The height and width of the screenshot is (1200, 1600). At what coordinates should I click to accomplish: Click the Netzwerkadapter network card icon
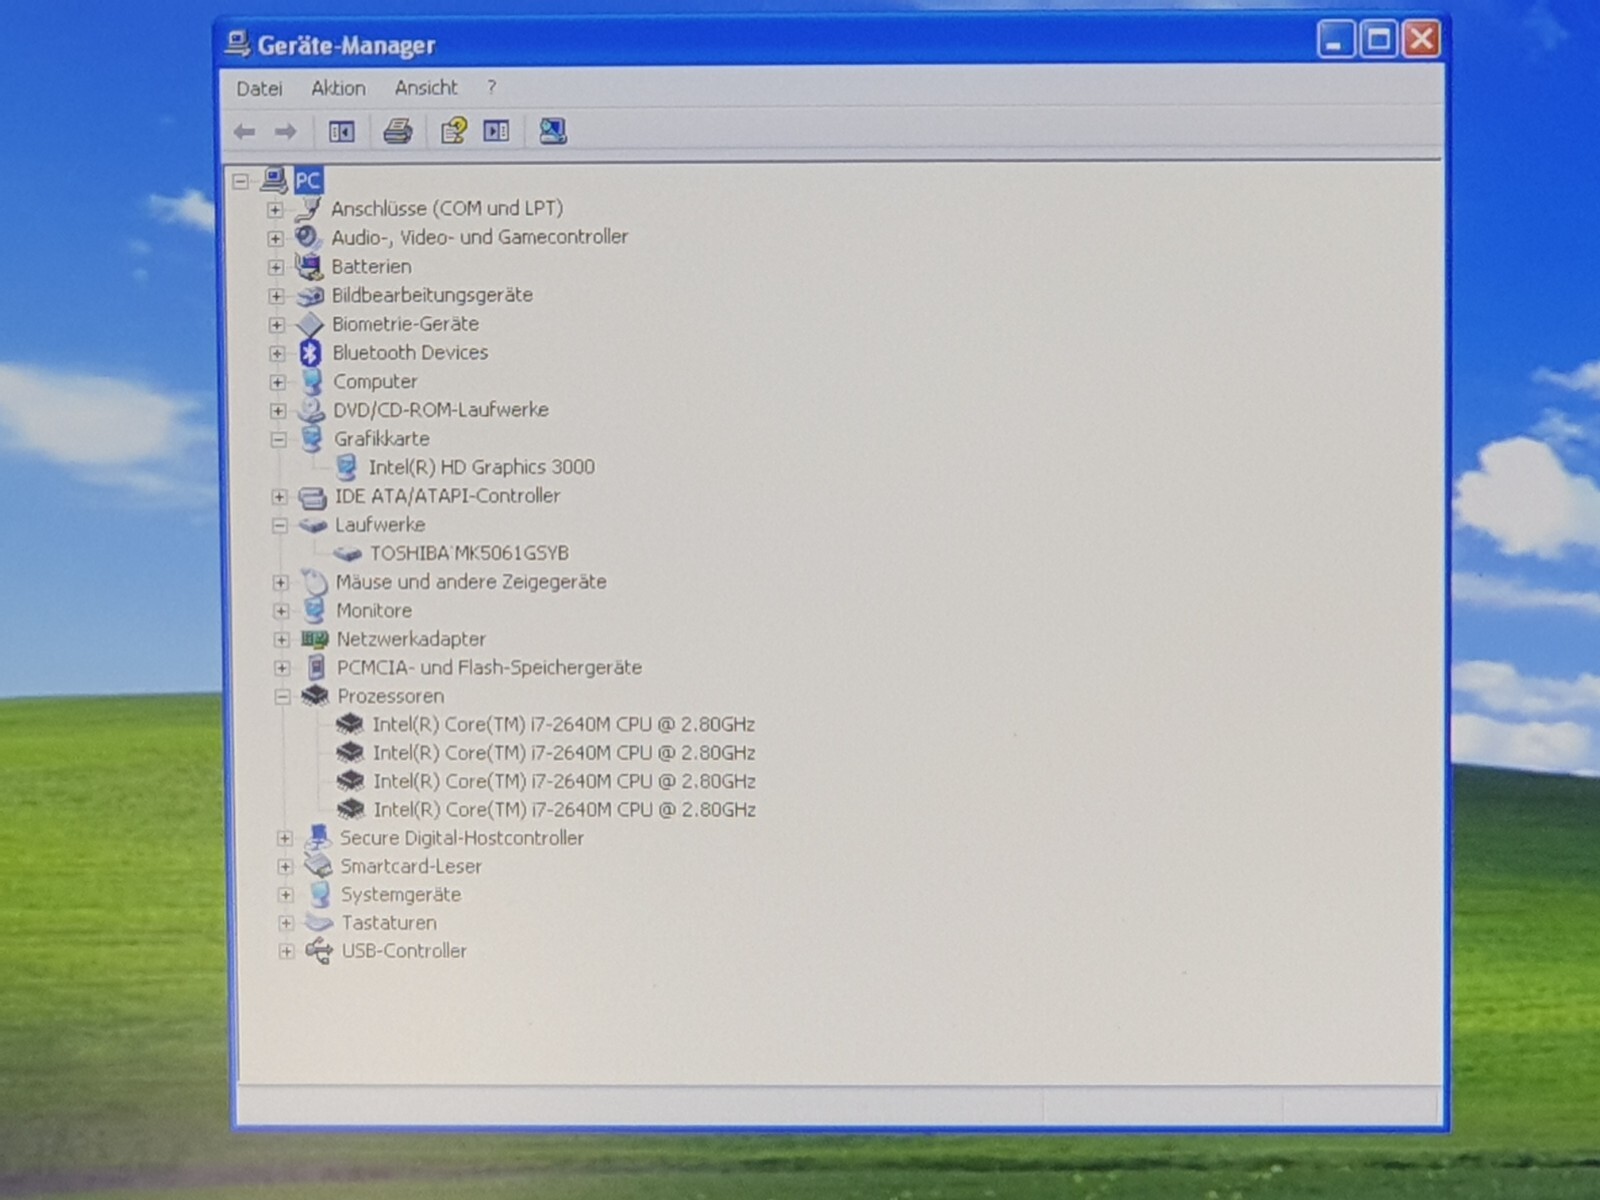coord(315,639)
